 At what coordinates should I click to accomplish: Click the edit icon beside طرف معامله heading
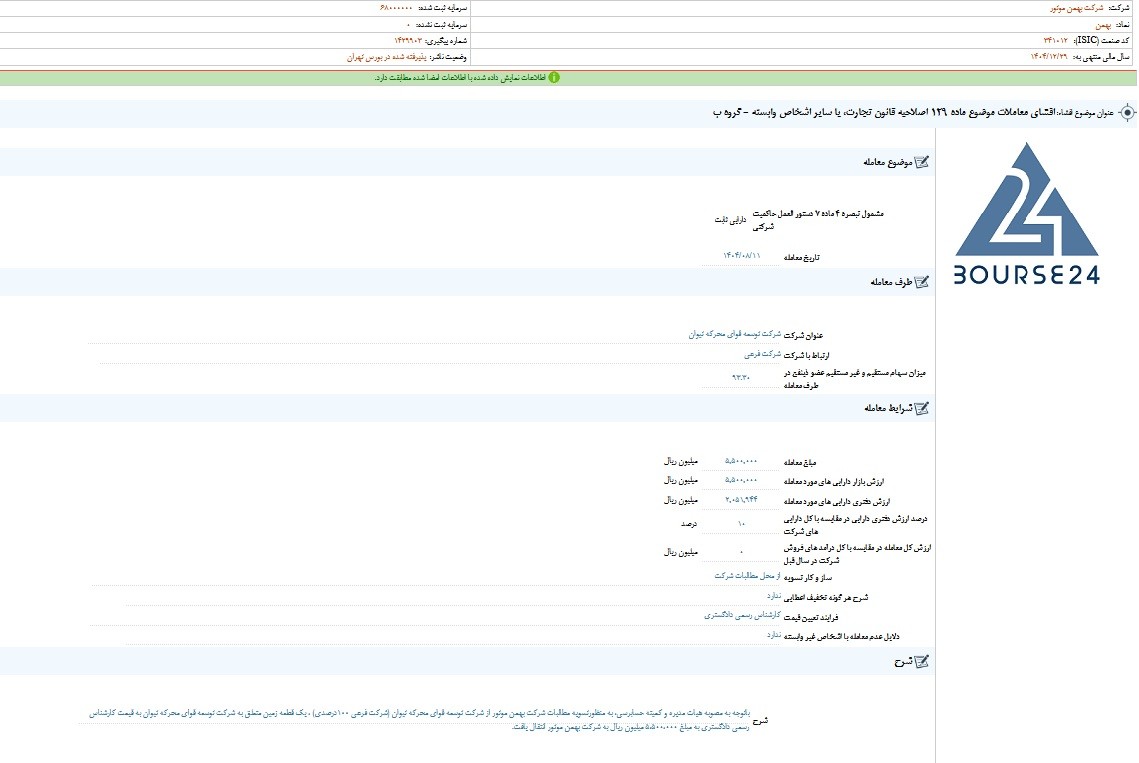tap(922, 282)
